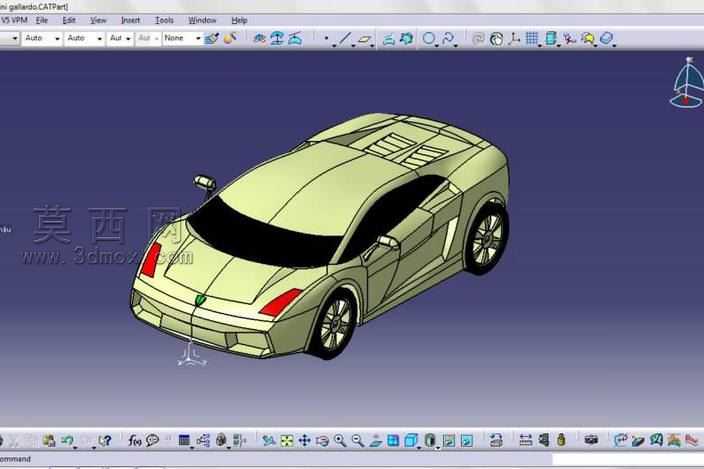Click the surface-with-red-line icon left of Point
The image size is (704, 469).
tap(295, 39)
